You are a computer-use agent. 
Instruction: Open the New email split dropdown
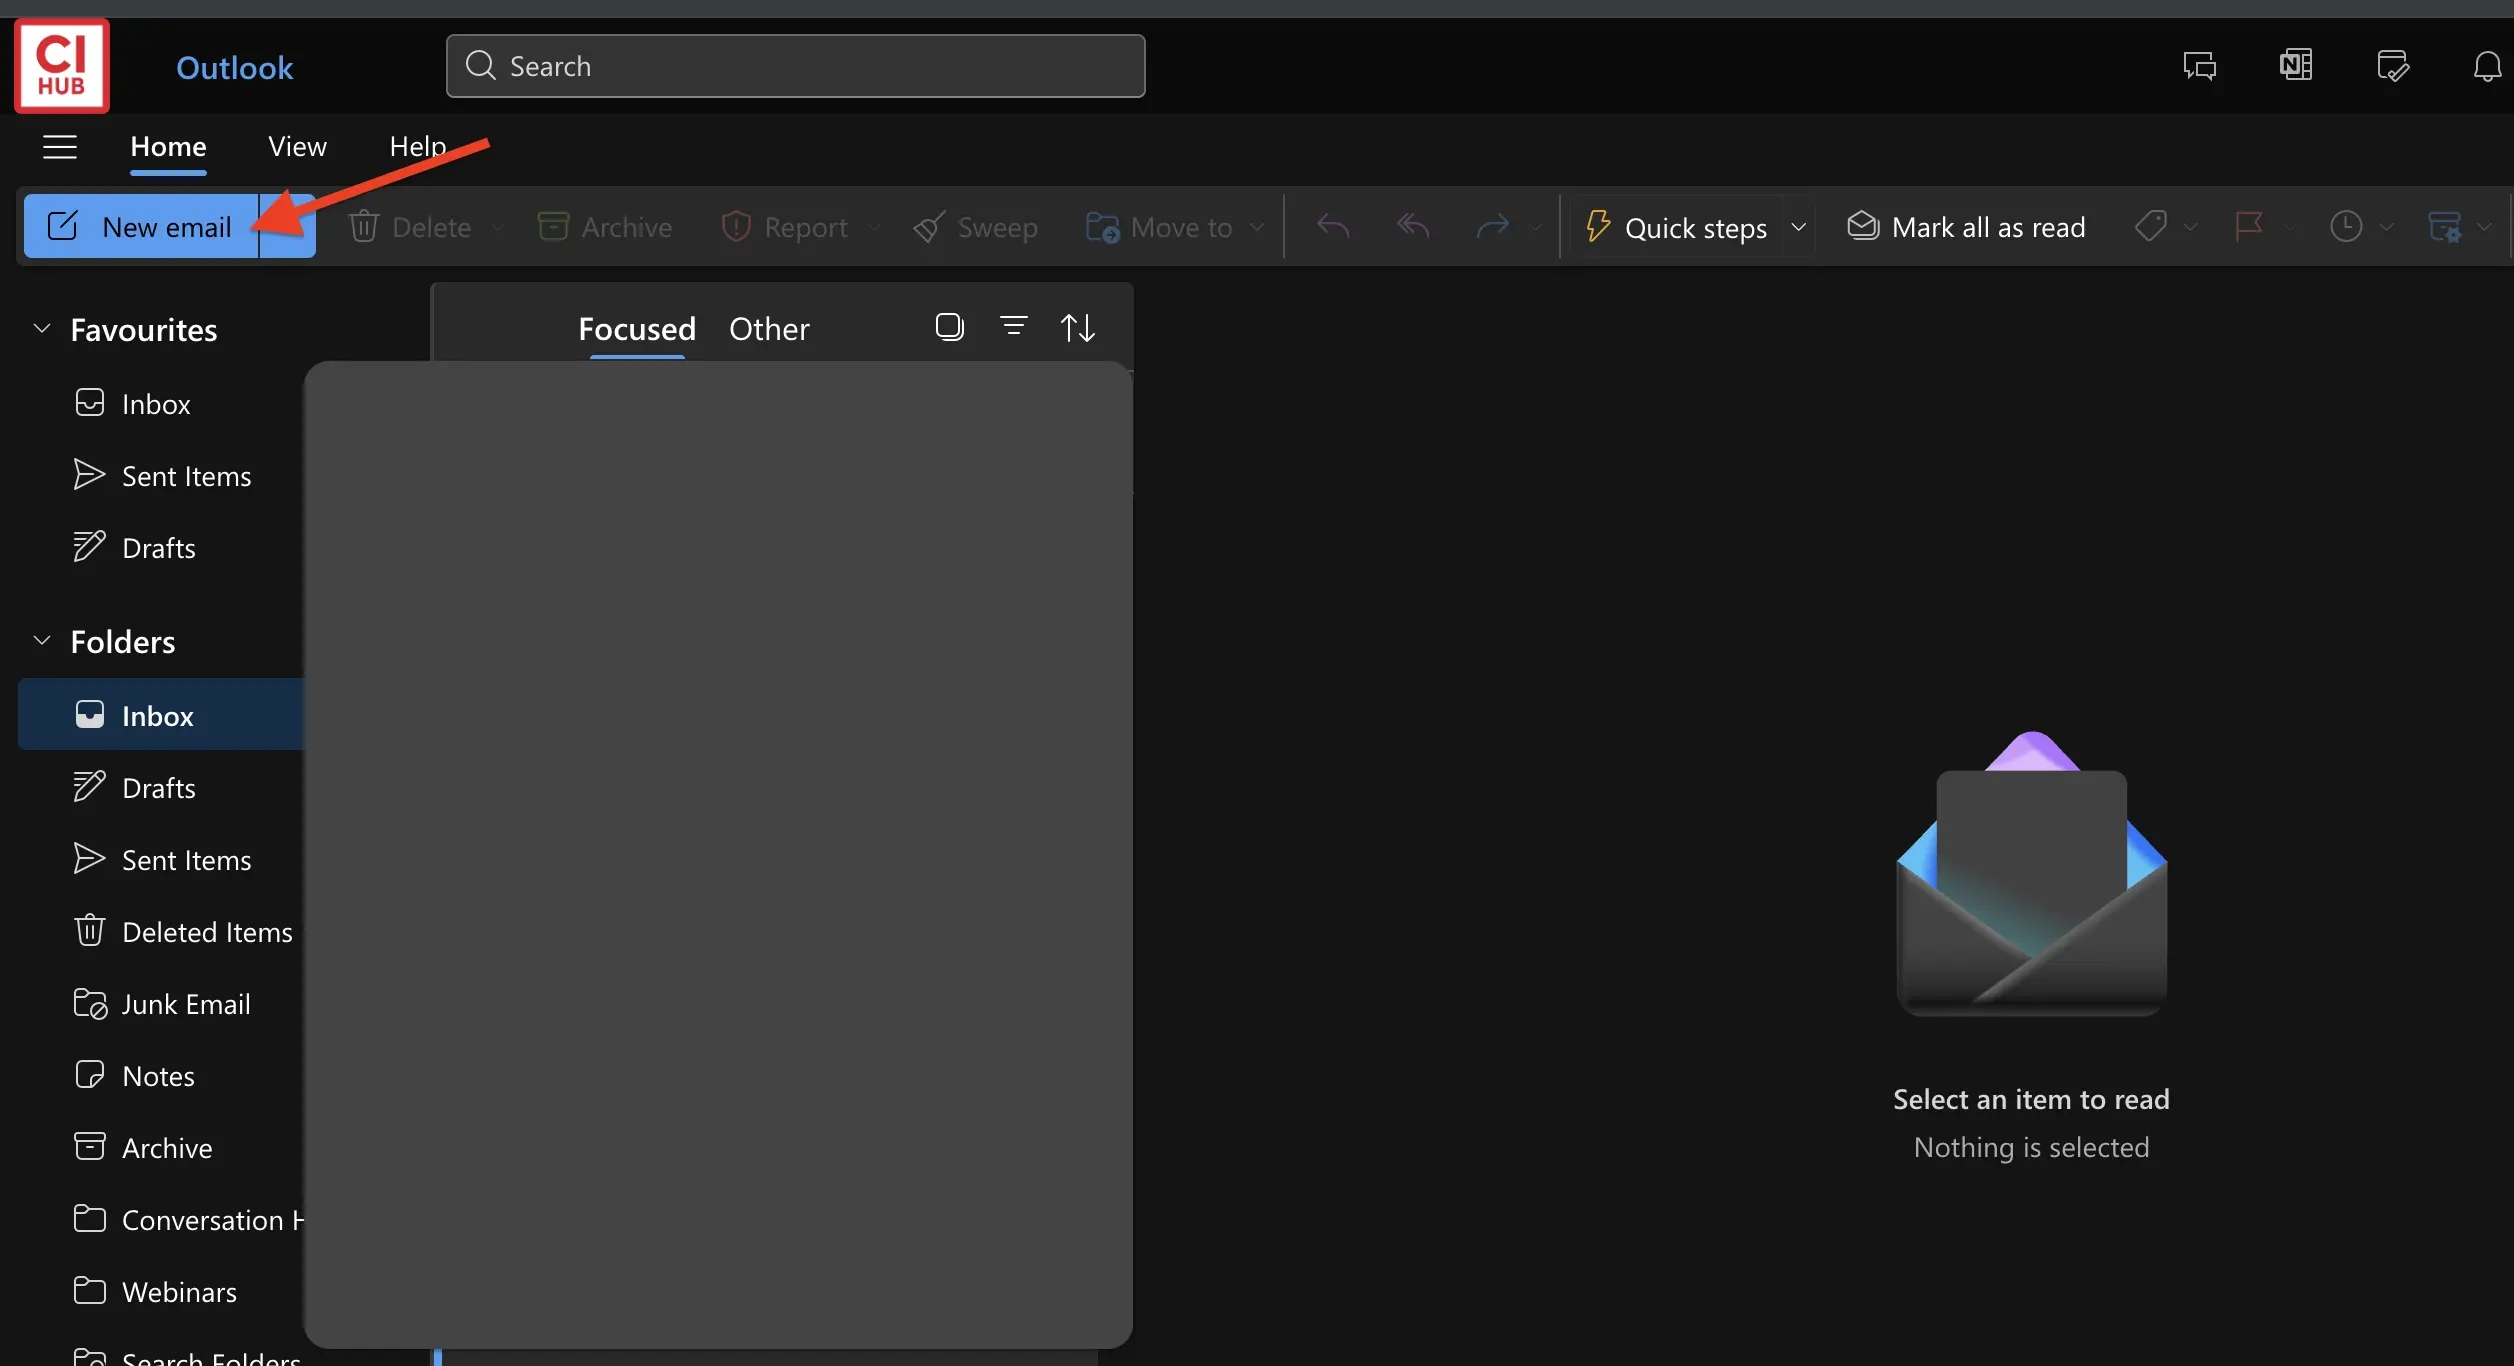tap(288, 226)
